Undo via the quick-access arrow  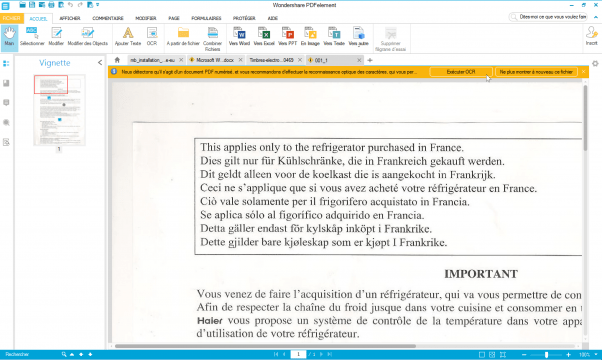[x=71, y=5]
